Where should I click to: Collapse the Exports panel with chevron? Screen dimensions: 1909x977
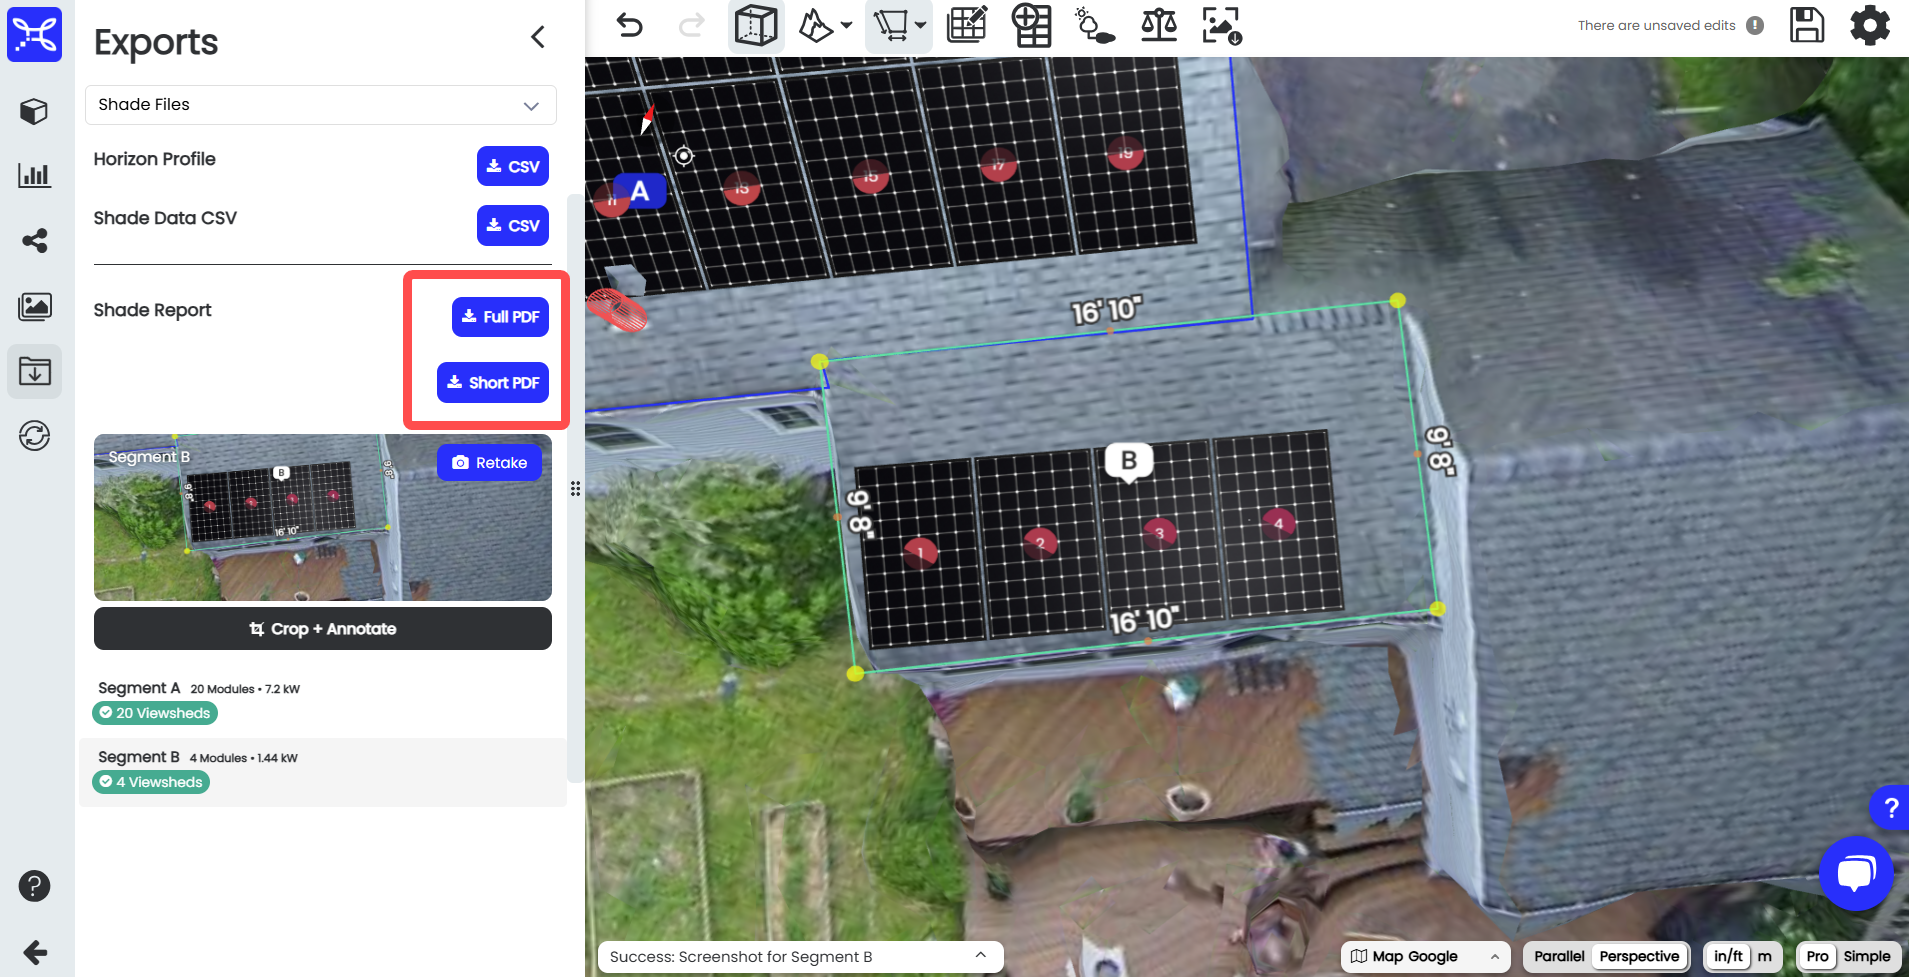[x=538, y=37]
